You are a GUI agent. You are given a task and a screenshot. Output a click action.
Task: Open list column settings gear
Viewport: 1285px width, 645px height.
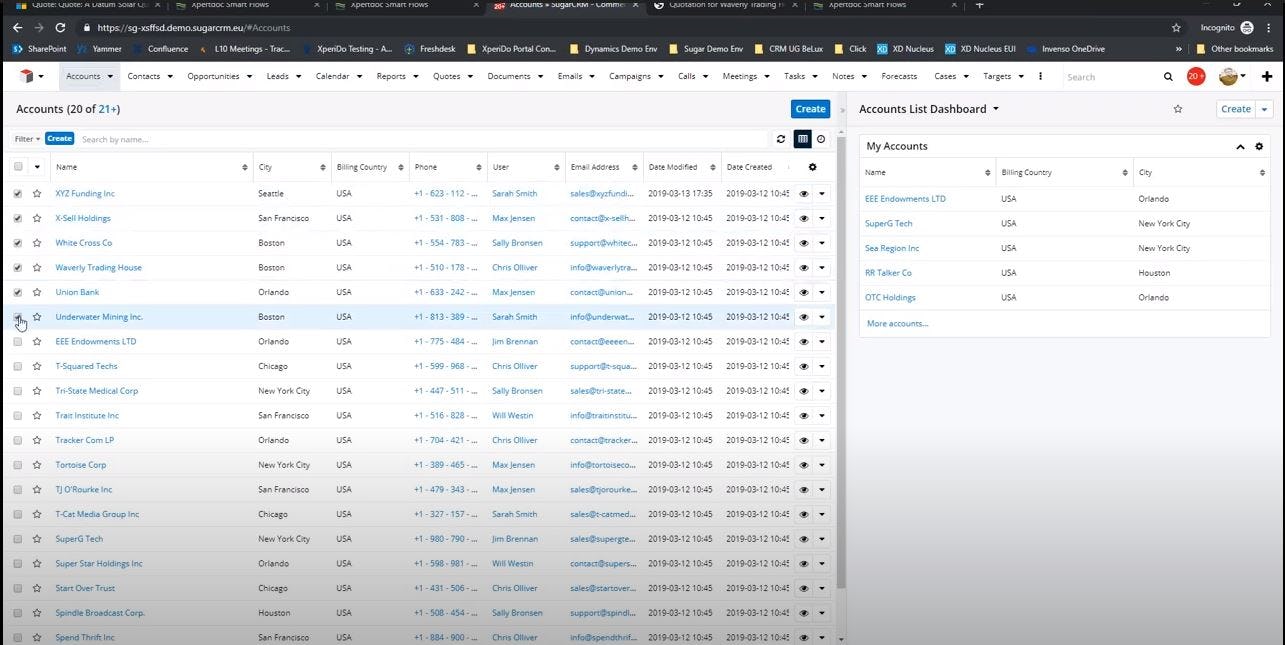click(812, 167)
